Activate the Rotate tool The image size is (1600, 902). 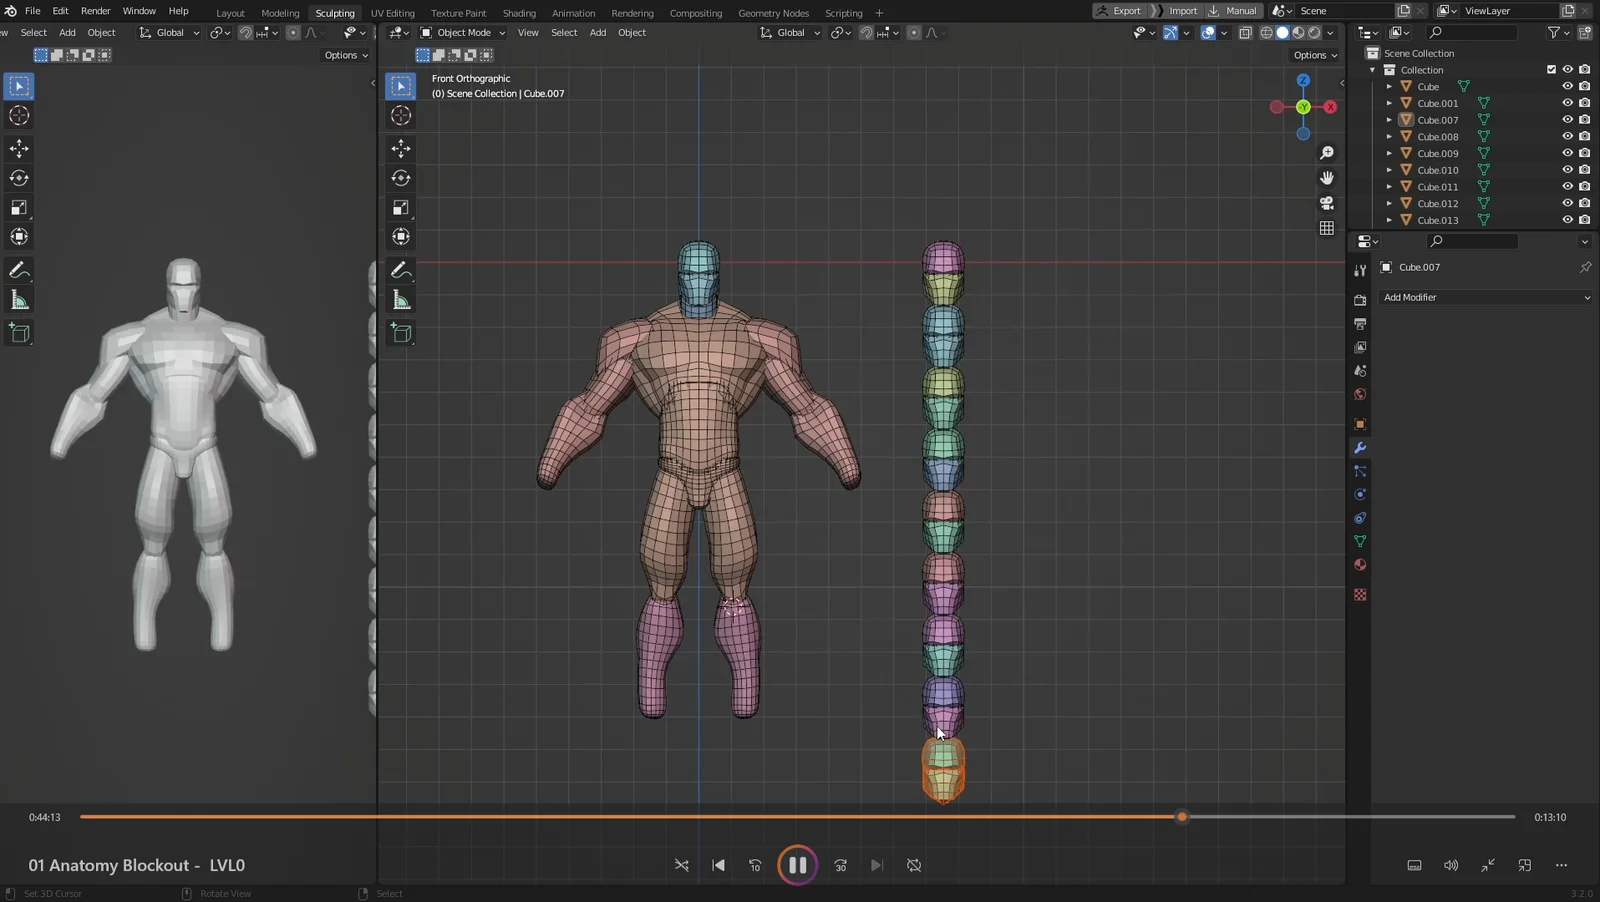pyautogui.click(x=401, y=178)
